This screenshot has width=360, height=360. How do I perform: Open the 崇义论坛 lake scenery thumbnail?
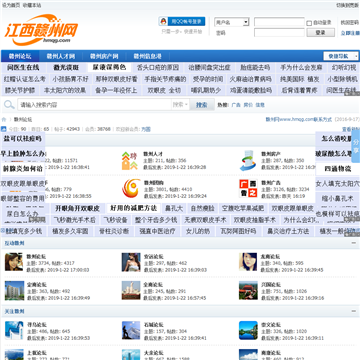click(x=248, y=330)
